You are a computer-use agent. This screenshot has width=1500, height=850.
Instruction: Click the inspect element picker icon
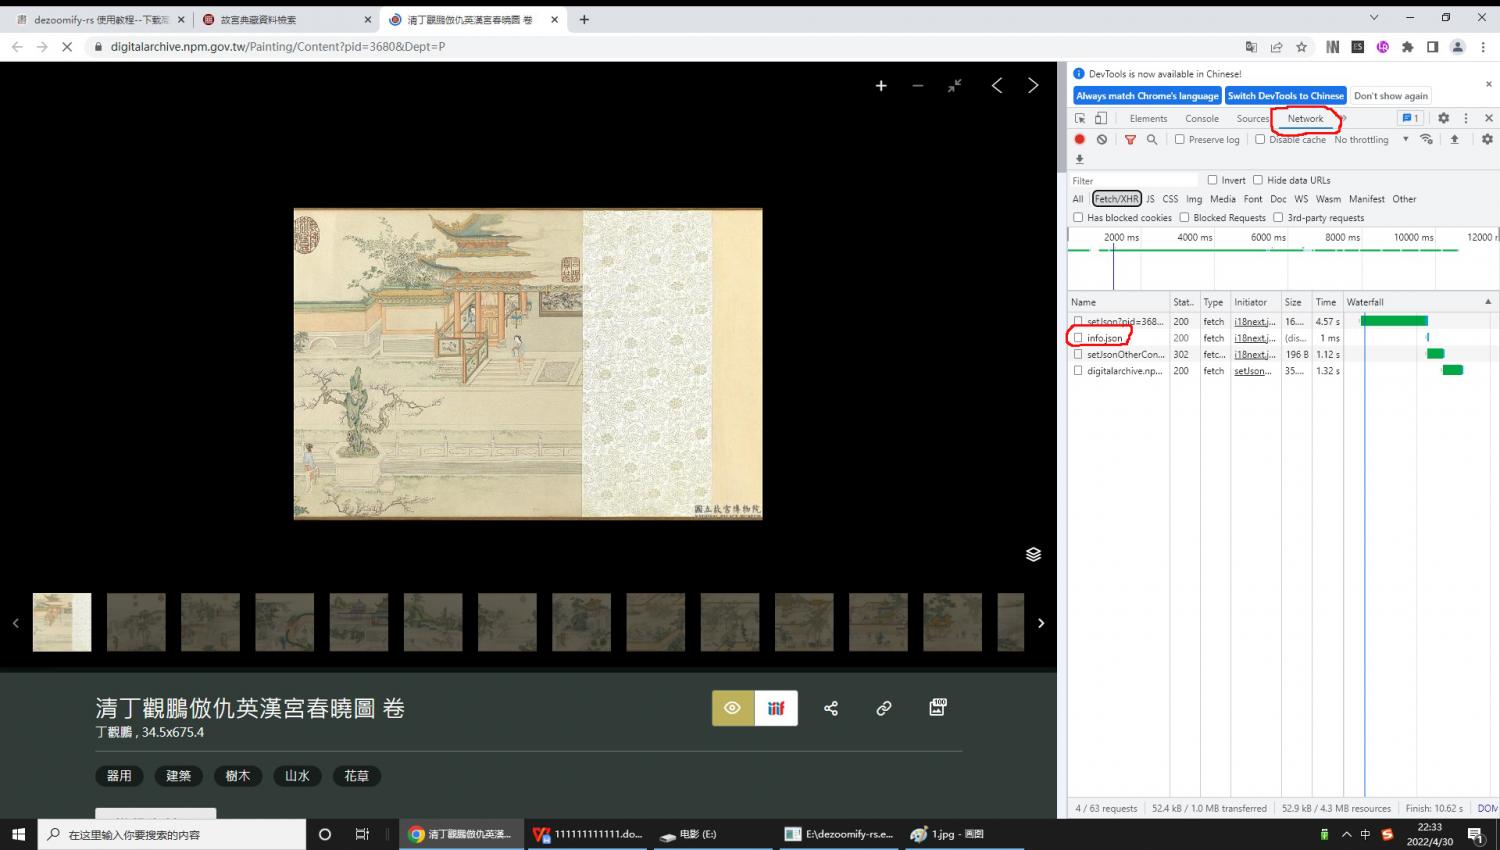1080,118
